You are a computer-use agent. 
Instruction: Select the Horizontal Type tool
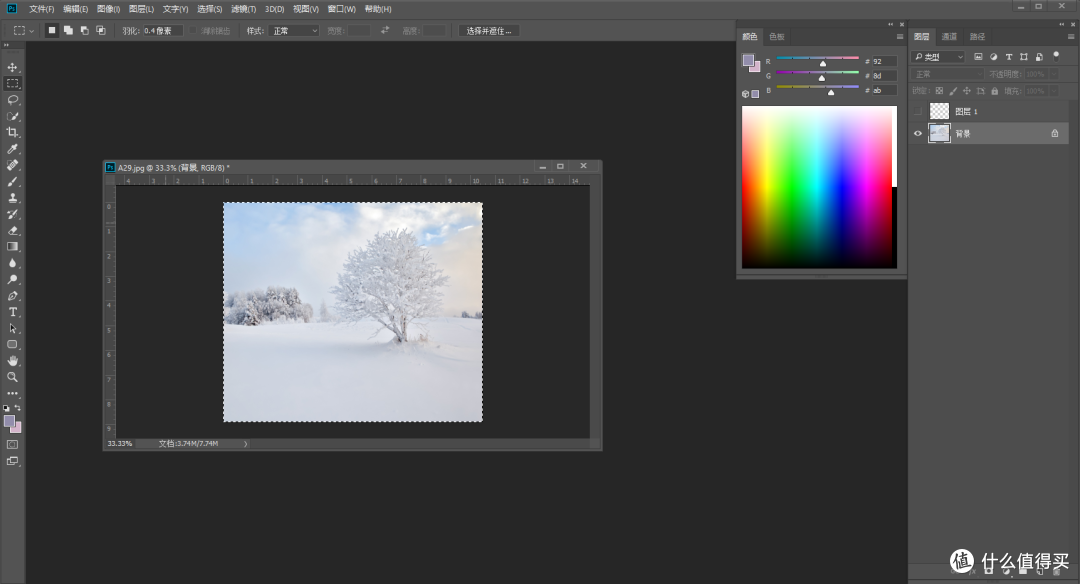13,311
